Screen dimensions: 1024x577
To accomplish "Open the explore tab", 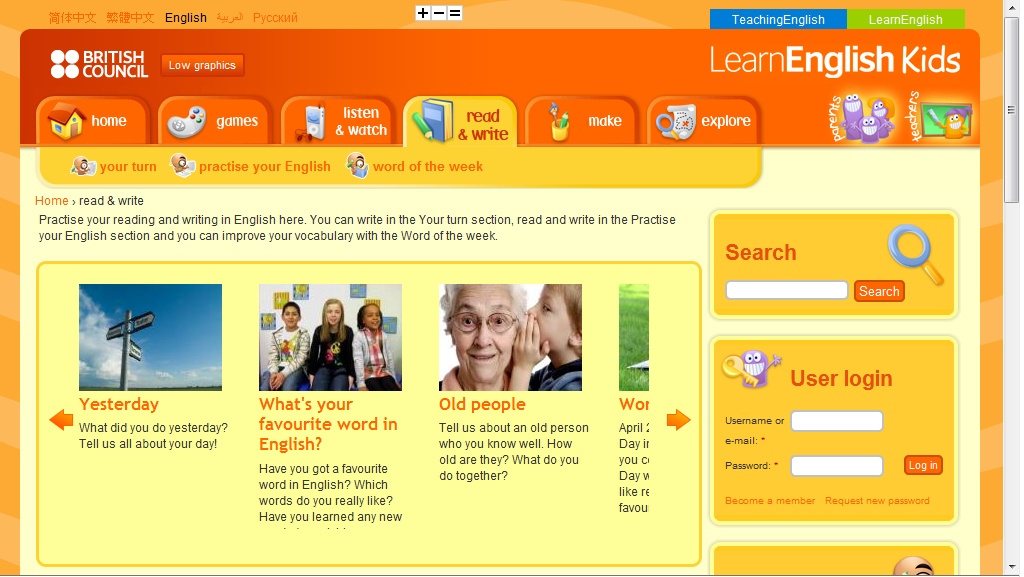I will point(703,121).
